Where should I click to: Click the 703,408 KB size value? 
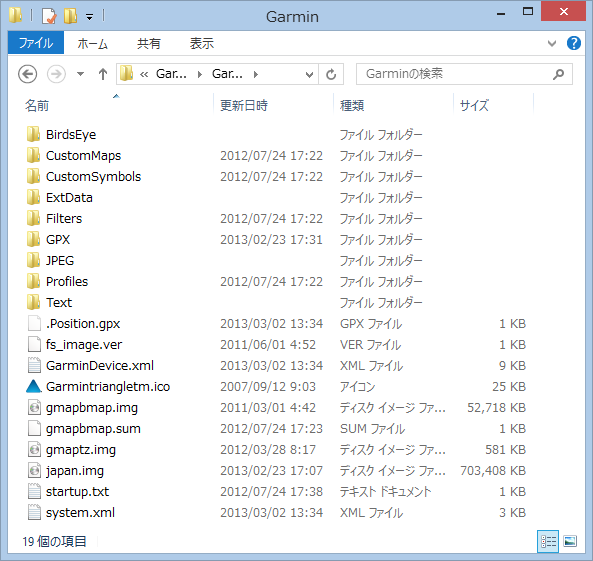[493, 471]
